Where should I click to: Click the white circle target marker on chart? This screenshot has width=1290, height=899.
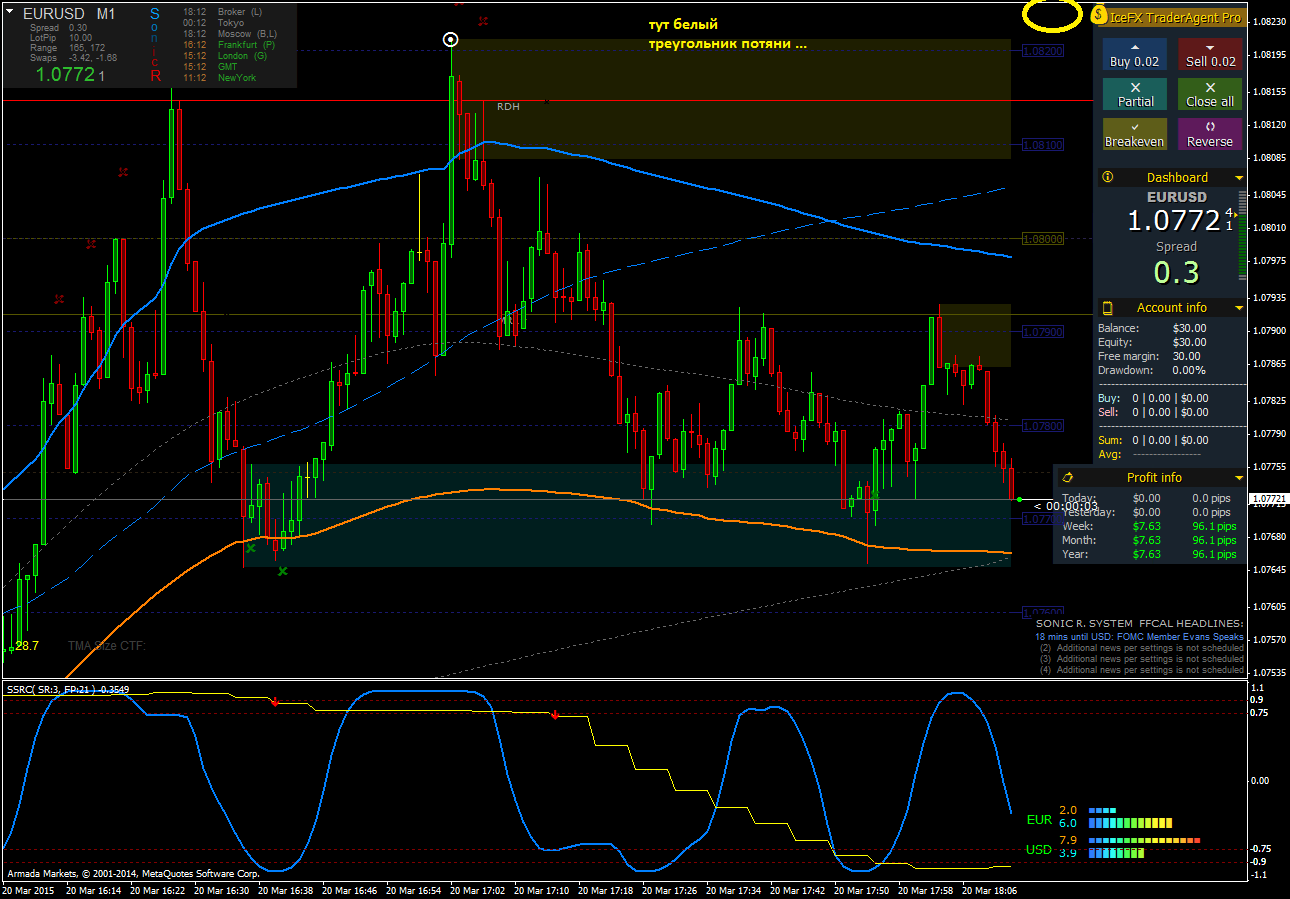click(x=451, y=40)
